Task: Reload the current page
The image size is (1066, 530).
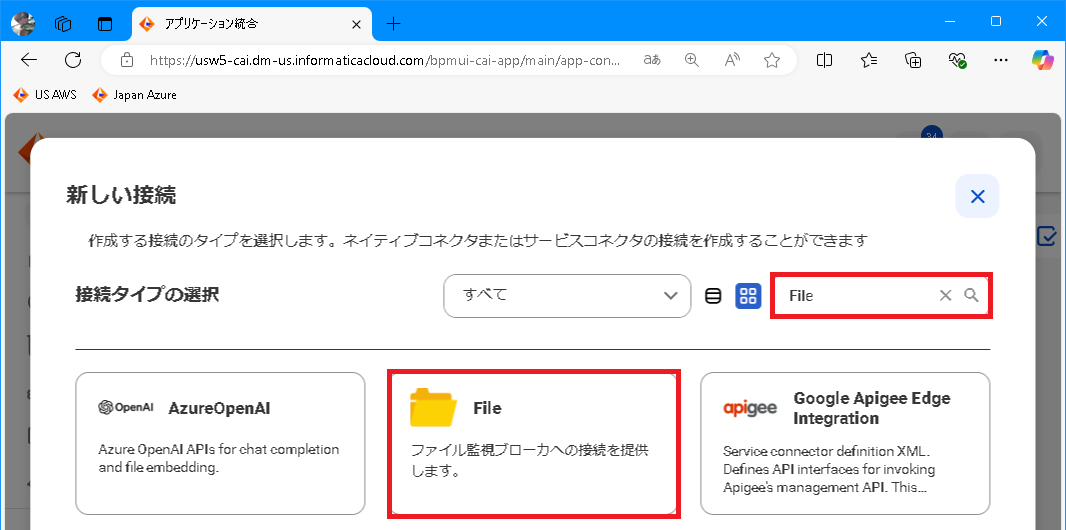Action: pos(73,60)
